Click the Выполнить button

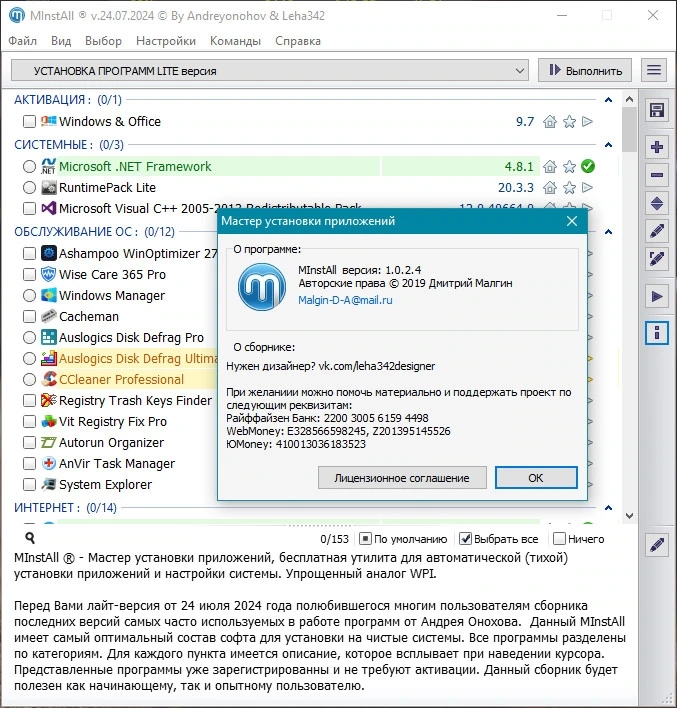[x=585, y=70]
